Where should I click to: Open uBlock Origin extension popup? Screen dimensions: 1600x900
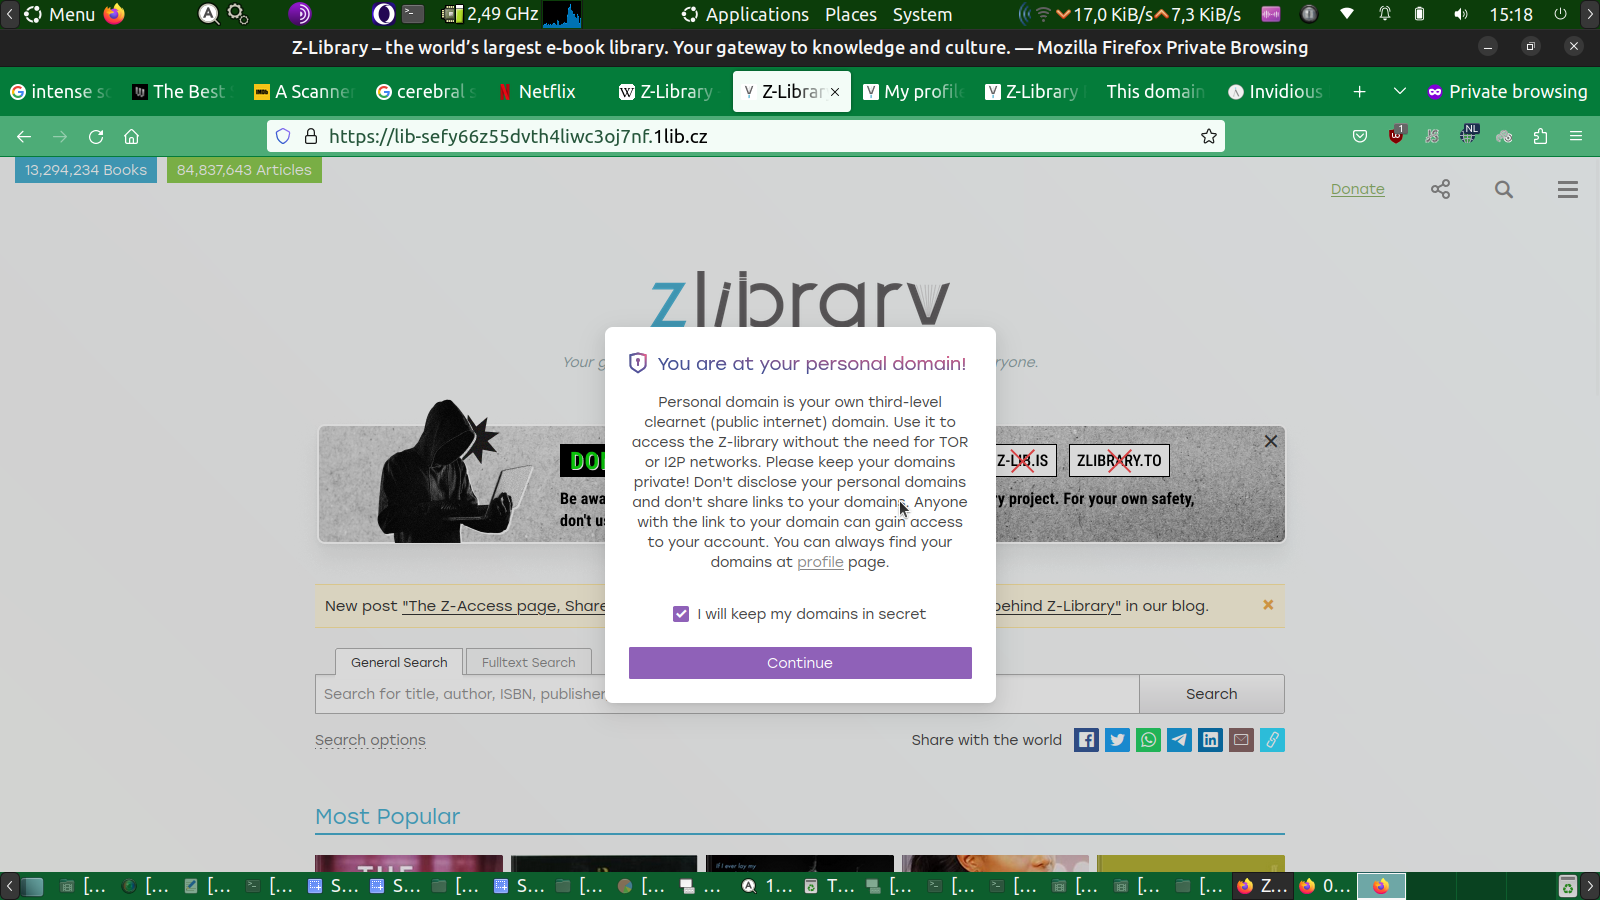coord(1396,135)
